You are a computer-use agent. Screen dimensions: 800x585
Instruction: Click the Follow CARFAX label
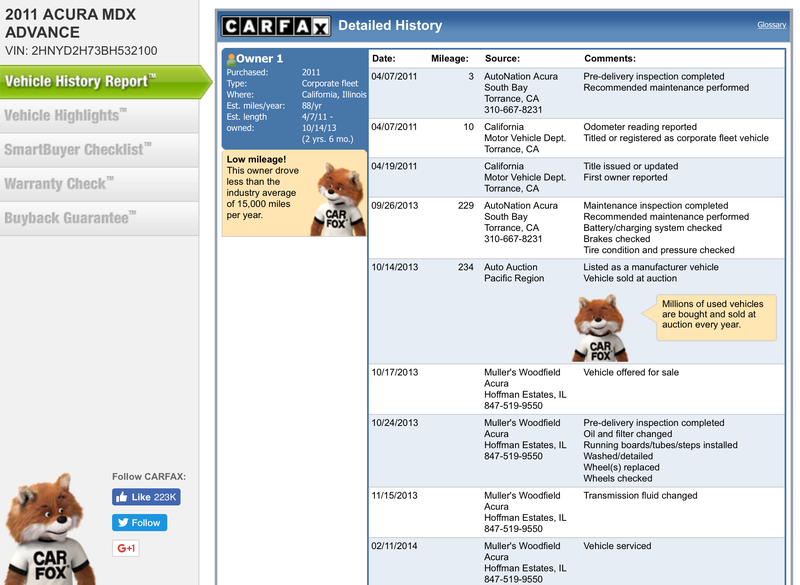click(149, 477)
